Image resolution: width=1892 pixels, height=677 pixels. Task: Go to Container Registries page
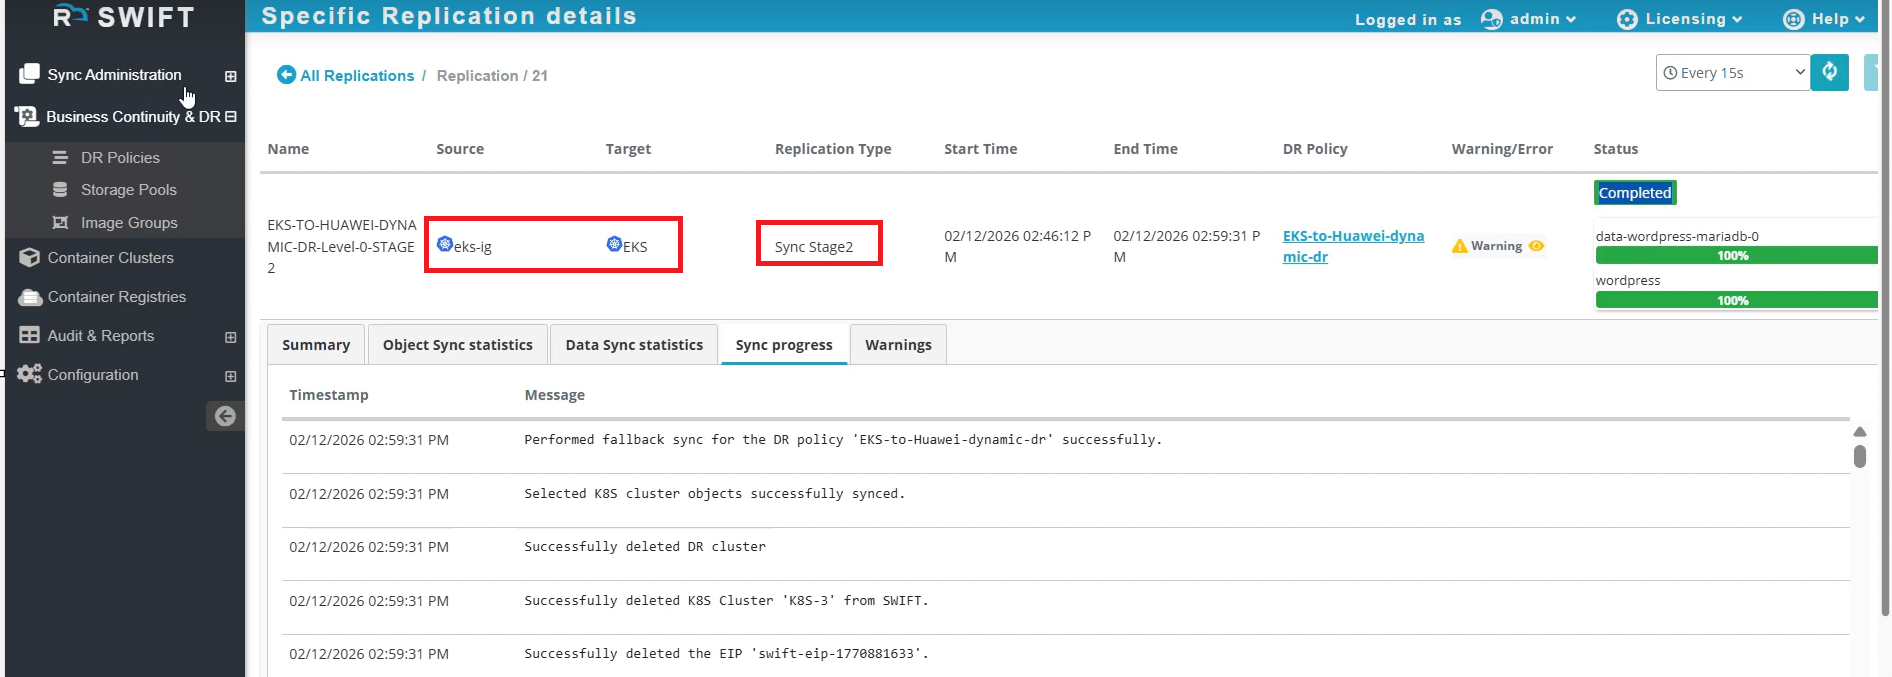117,297
